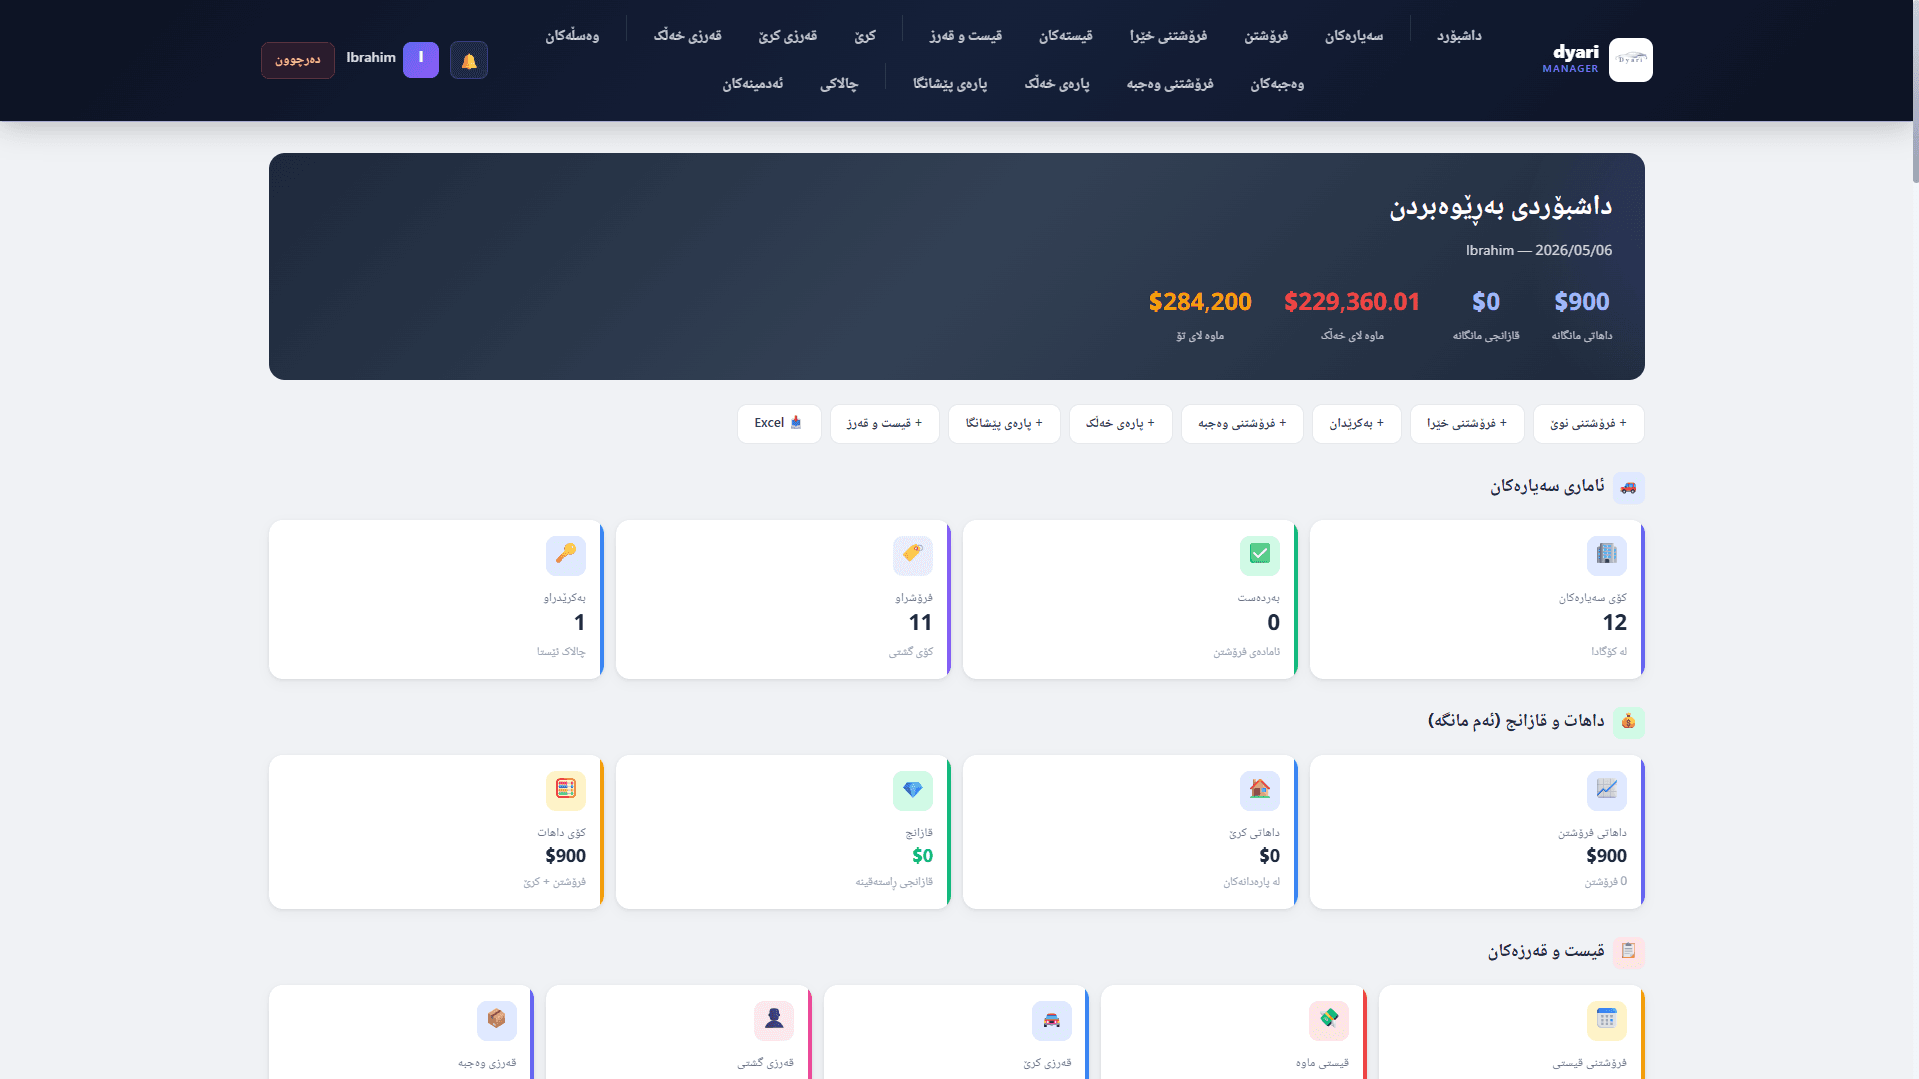
Task: Click the building icon in کۆی سەیارەکان card
Action: pyautogui.click(x=1607, y=555)
